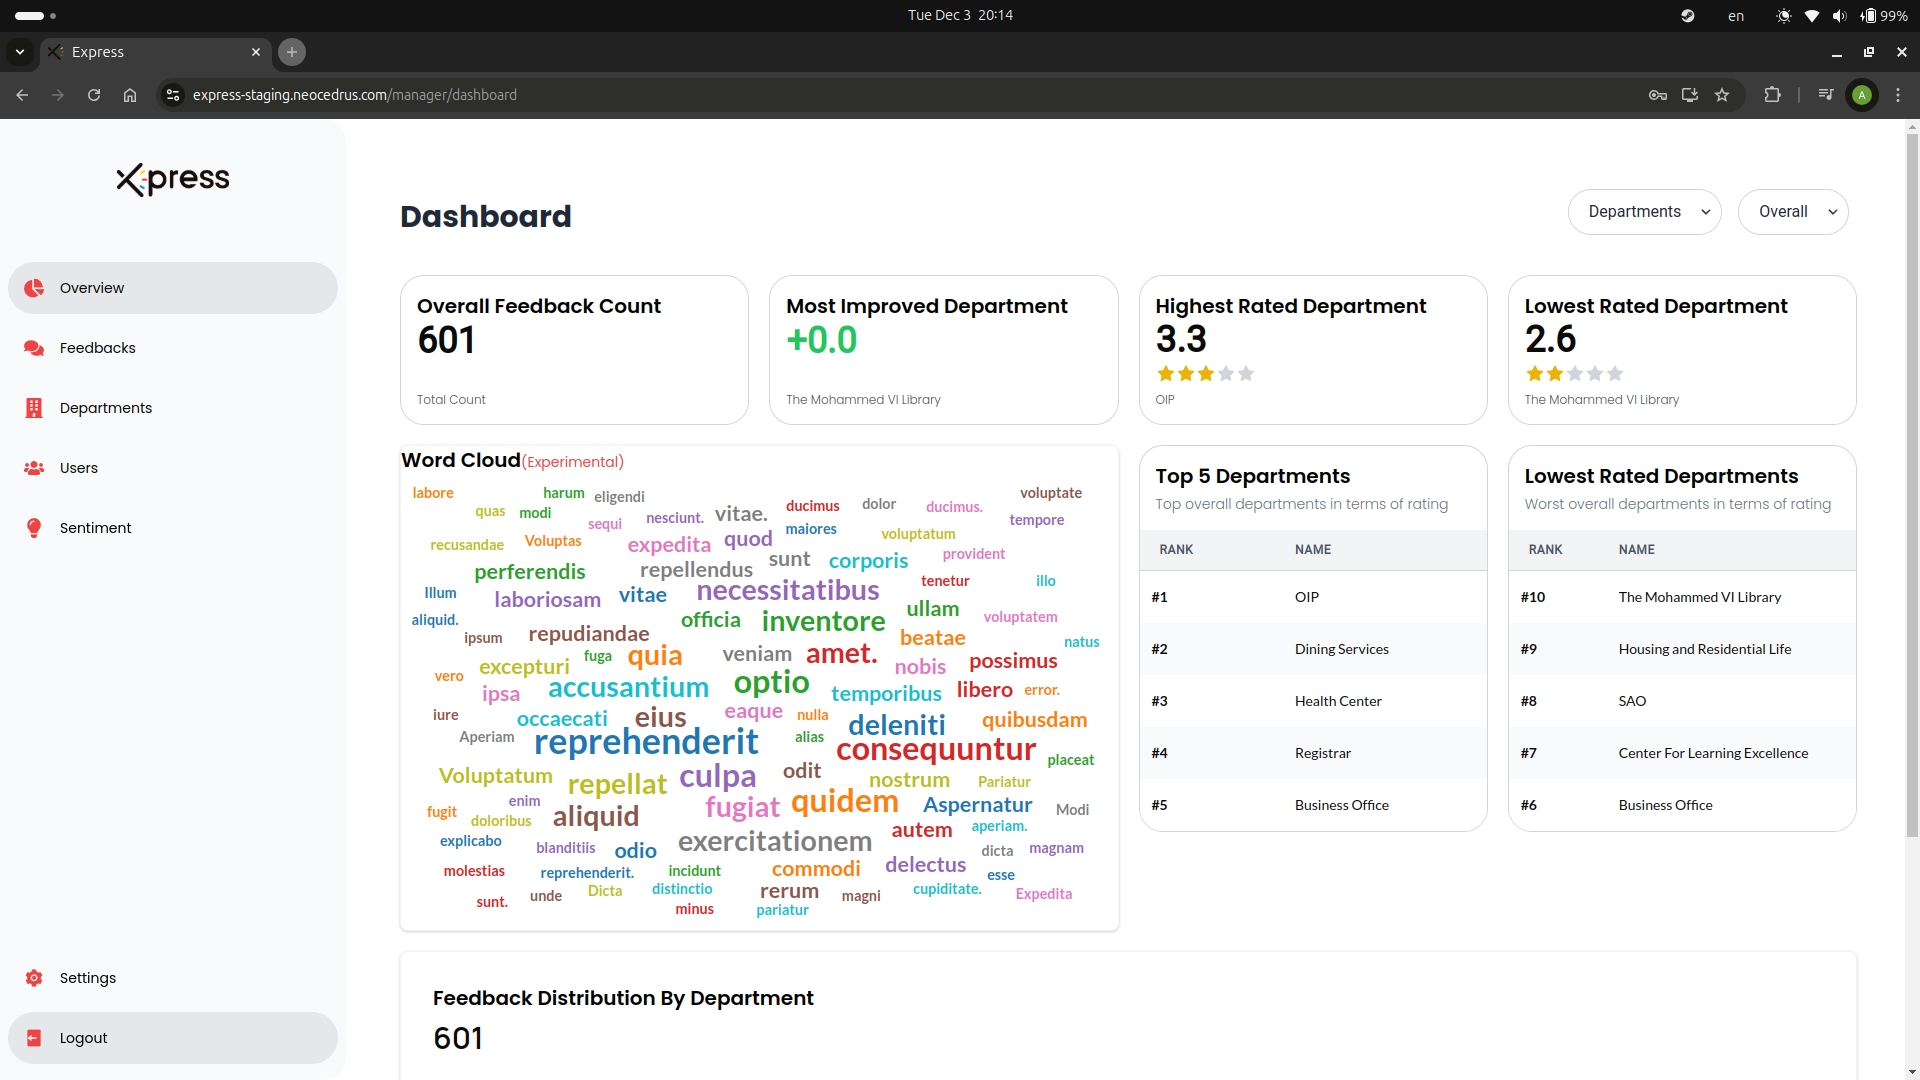The height and width of the screenshot is (1080, 1920).
Task: Open the media control icon
Action: point(1826,95)
